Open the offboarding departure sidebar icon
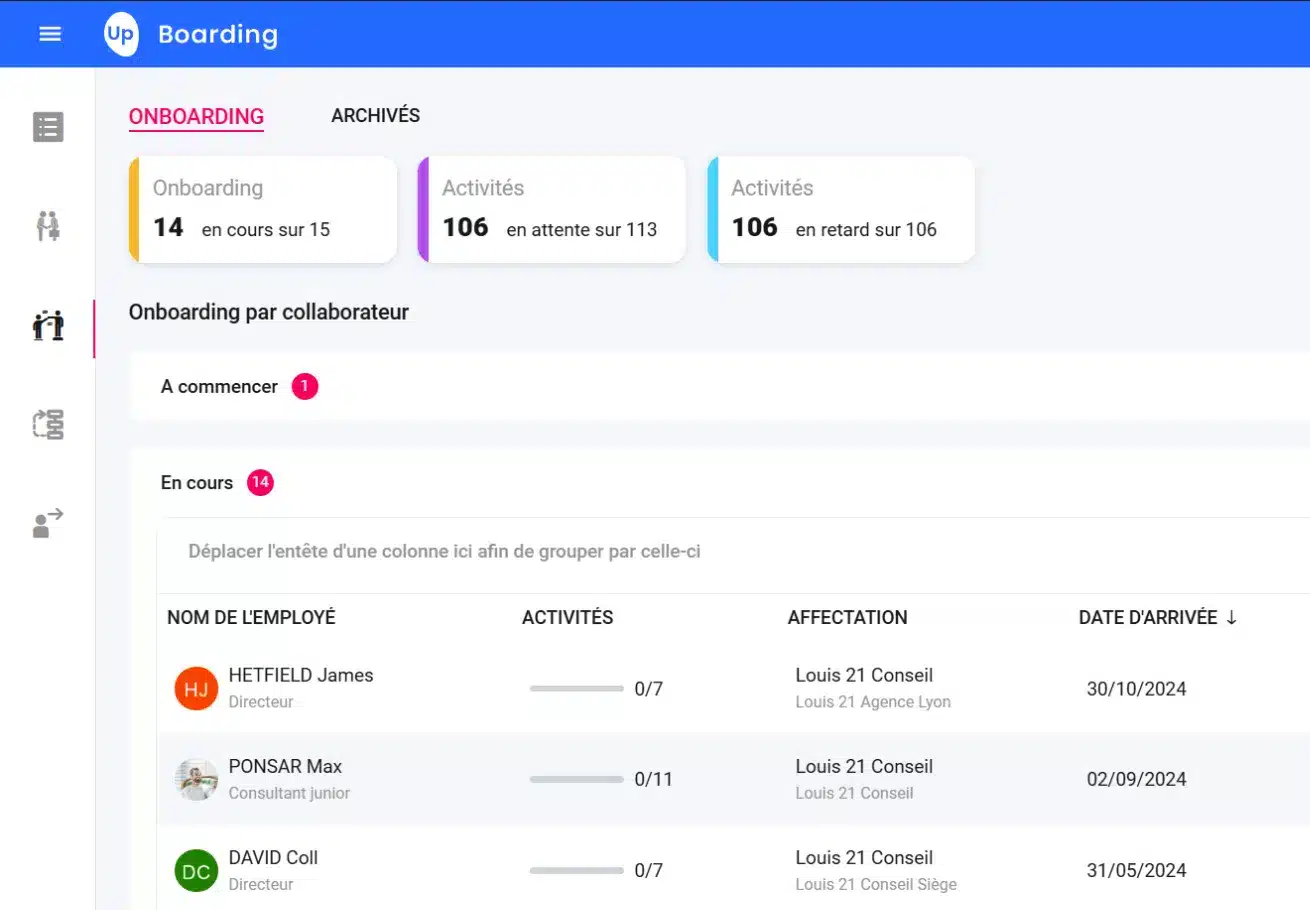The height and width of the screenshot is (910, 1310). click(47, 520)
